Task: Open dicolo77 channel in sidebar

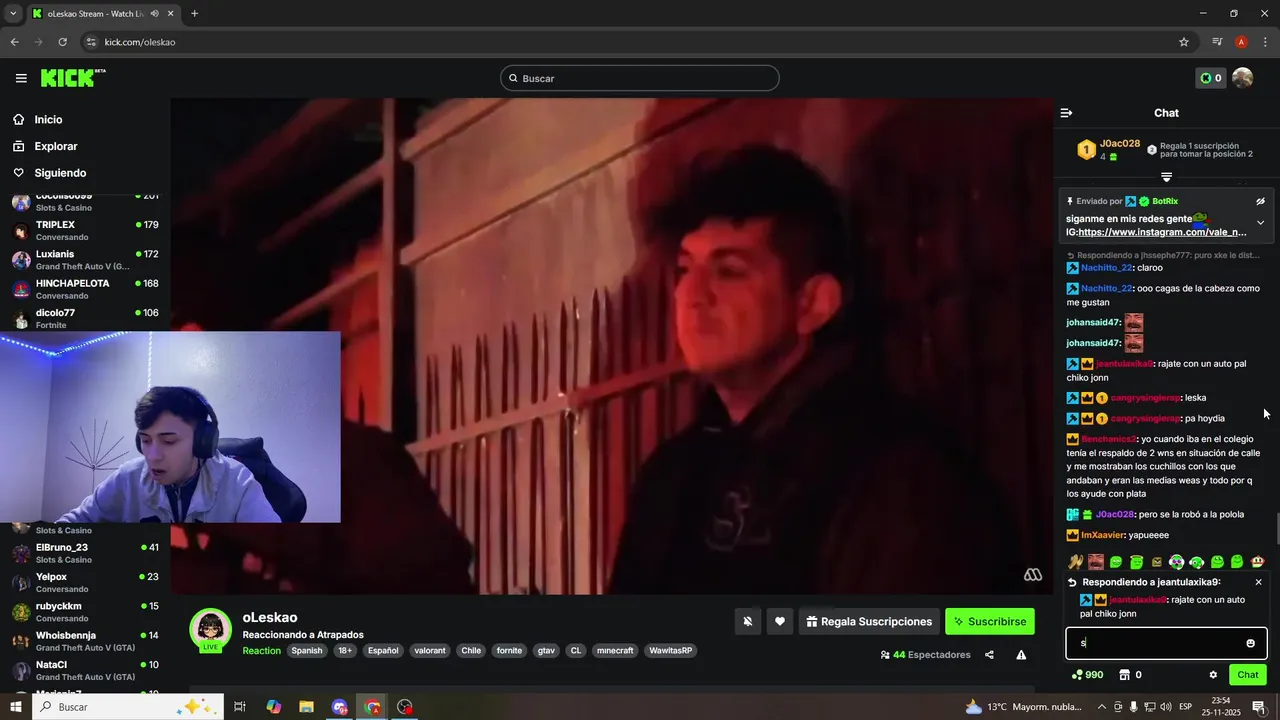Action: pos(85,318)
